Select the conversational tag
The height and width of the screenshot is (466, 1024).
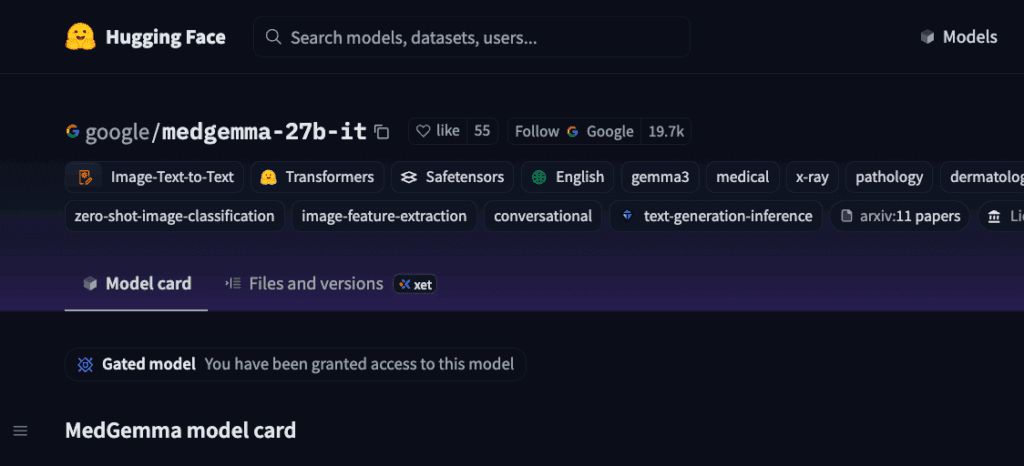coord(543,216)
